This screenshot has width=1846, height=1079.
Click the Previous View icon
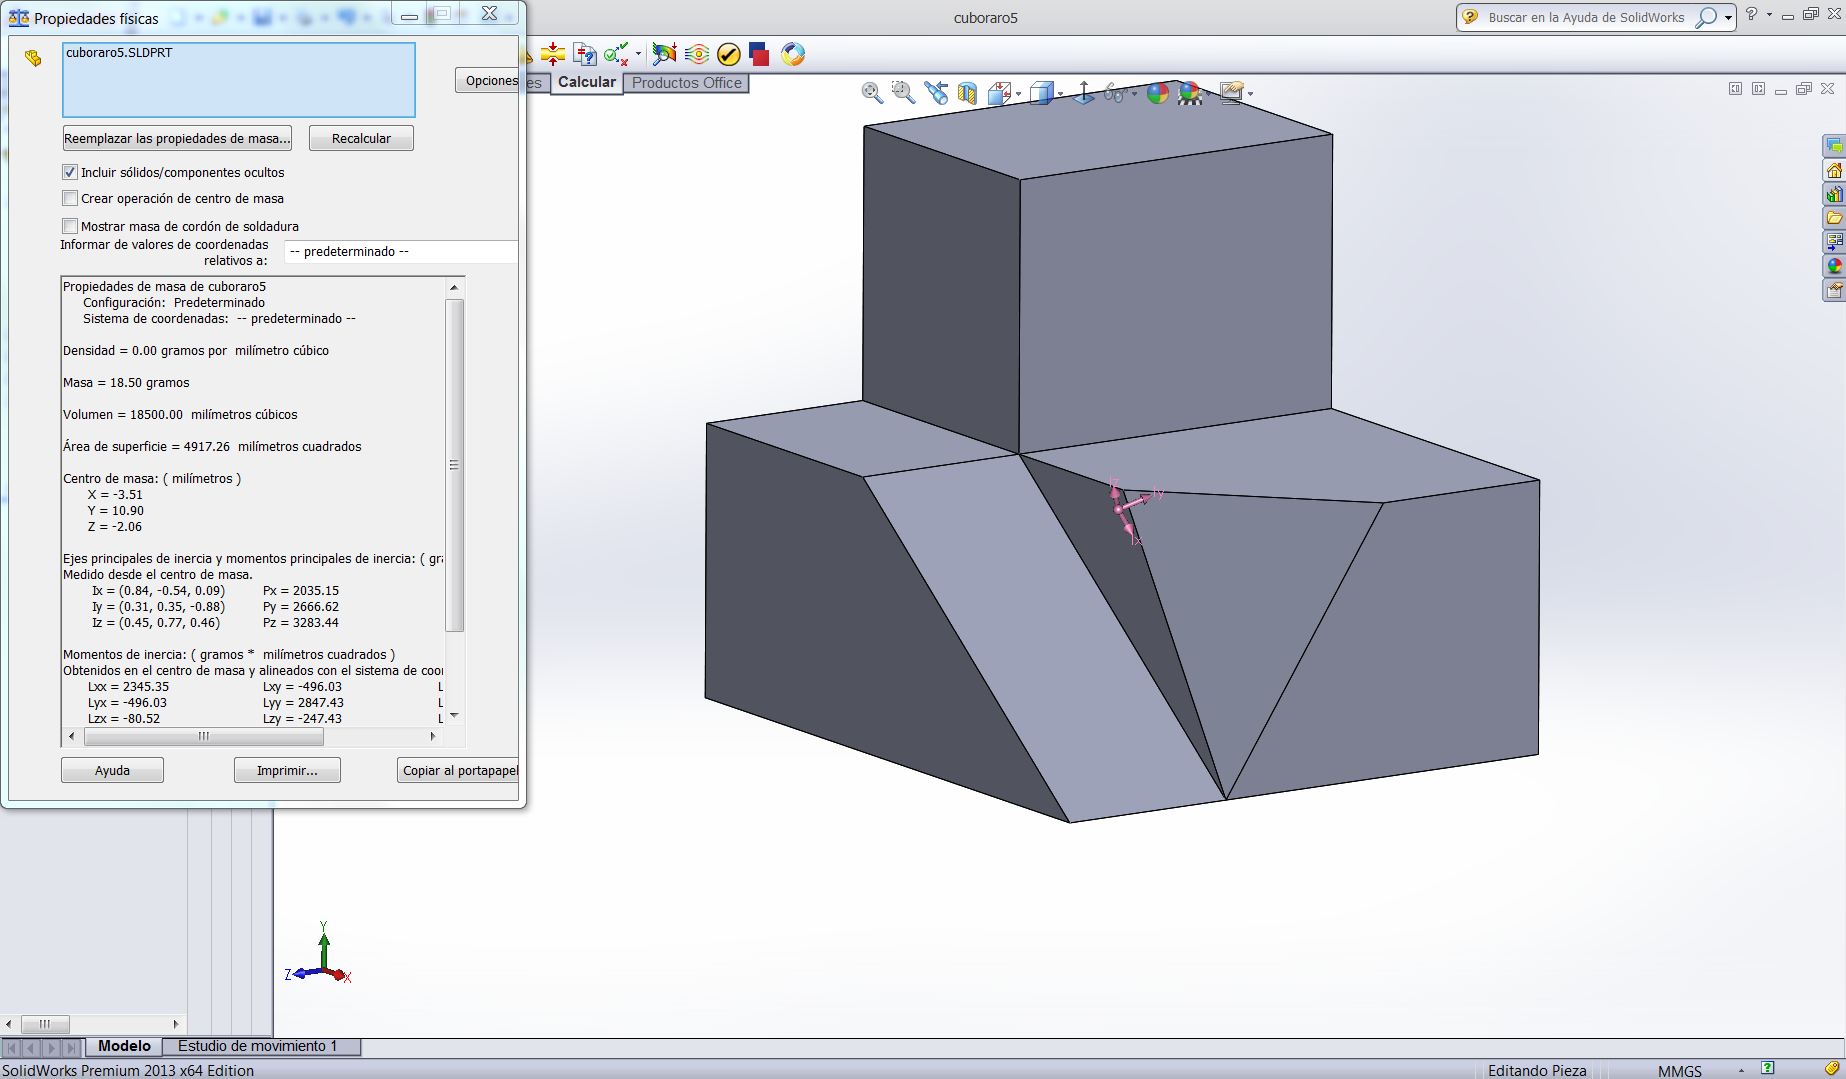[936, 93]
